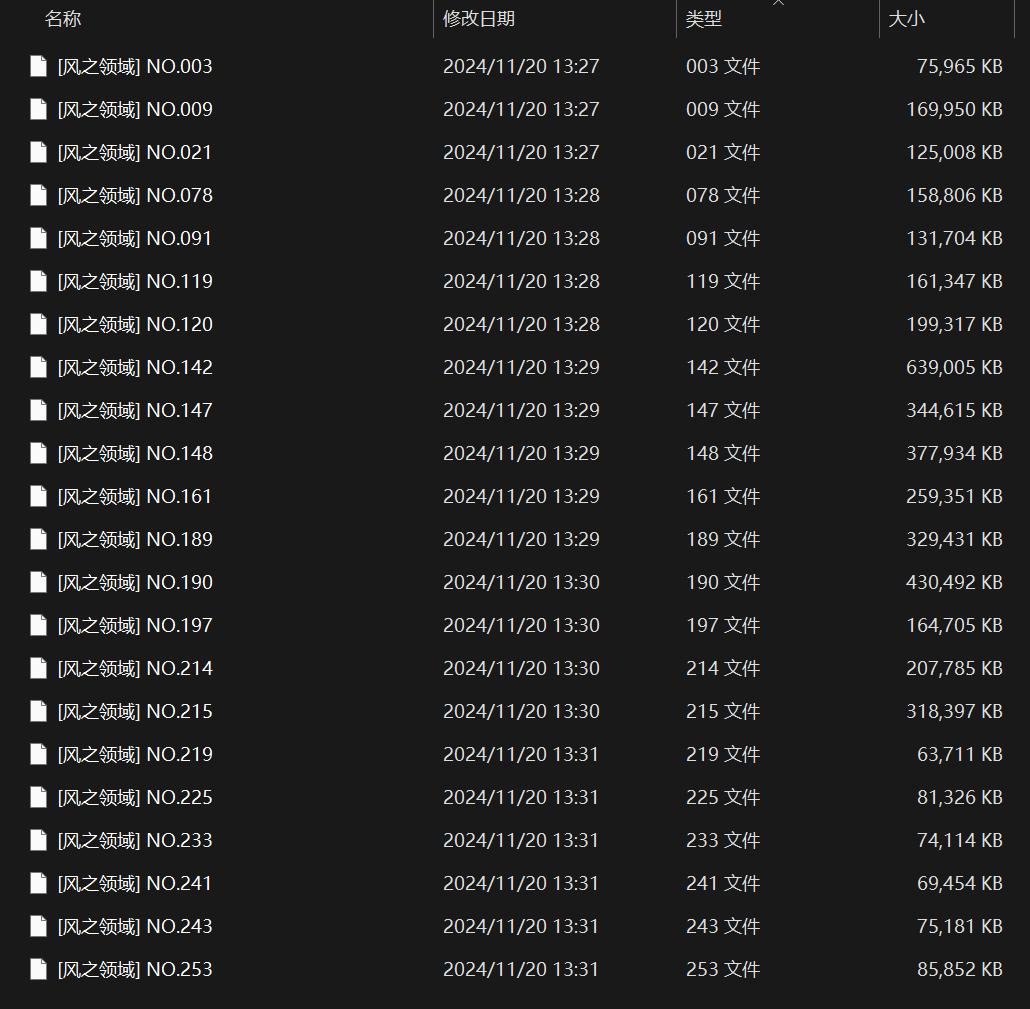Toggle sort arrow above 类型 header
The height and width of the screenshot is (1009, 1030).
pos(778,3)
